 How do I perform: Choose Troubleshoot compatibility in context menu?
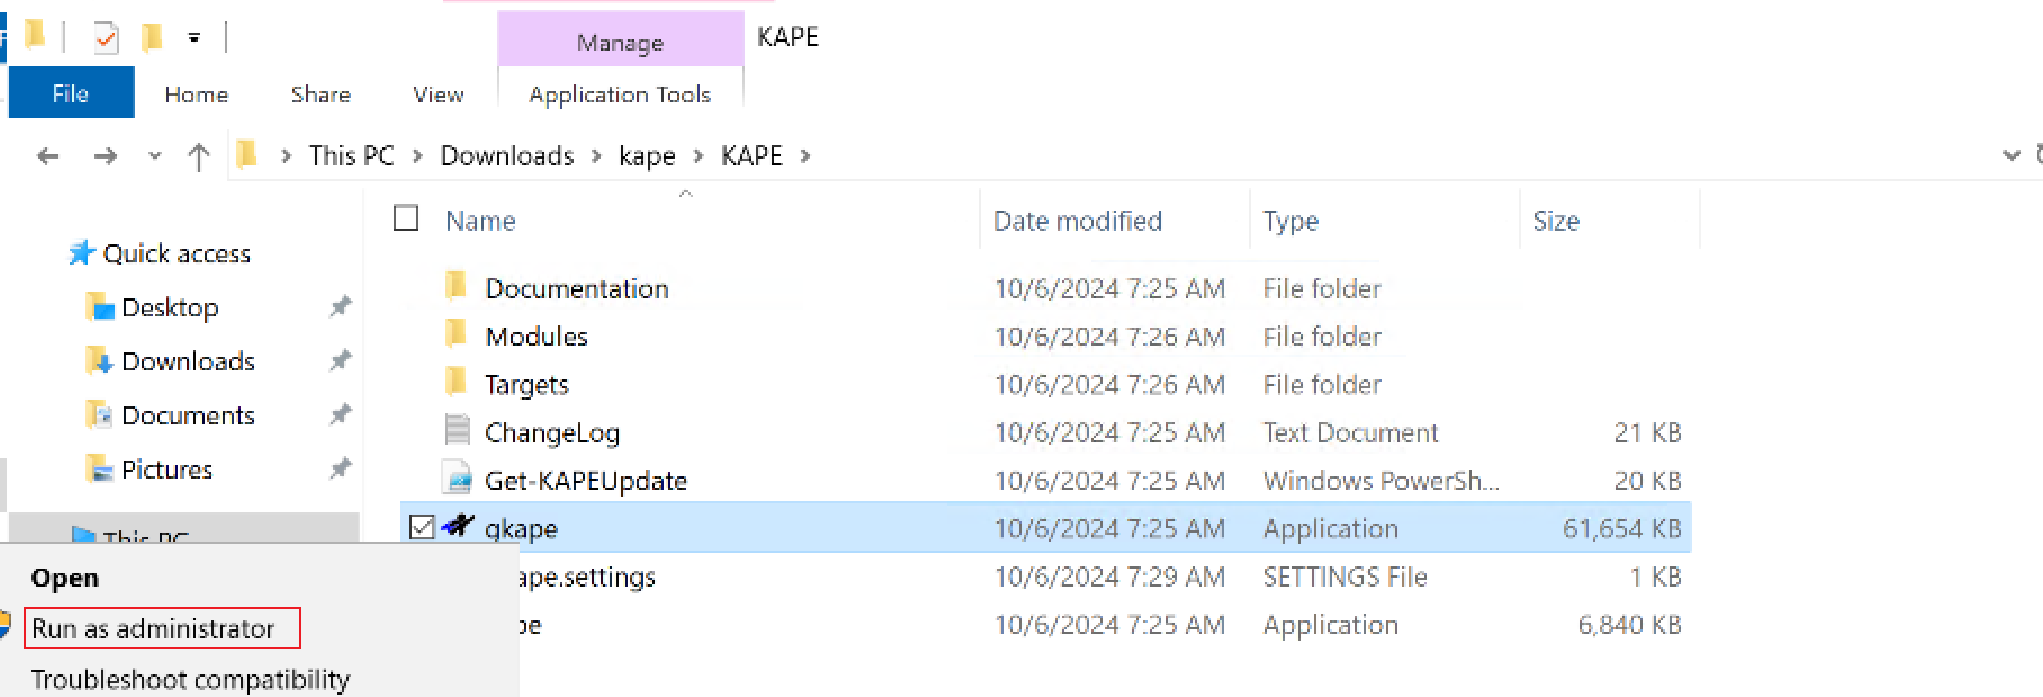190,680
